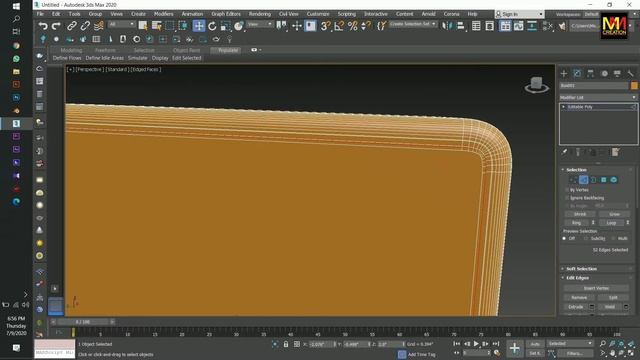This screenshot has height=360, width=640.
Task: Select the Off preview selection radio
Action: 564,238
